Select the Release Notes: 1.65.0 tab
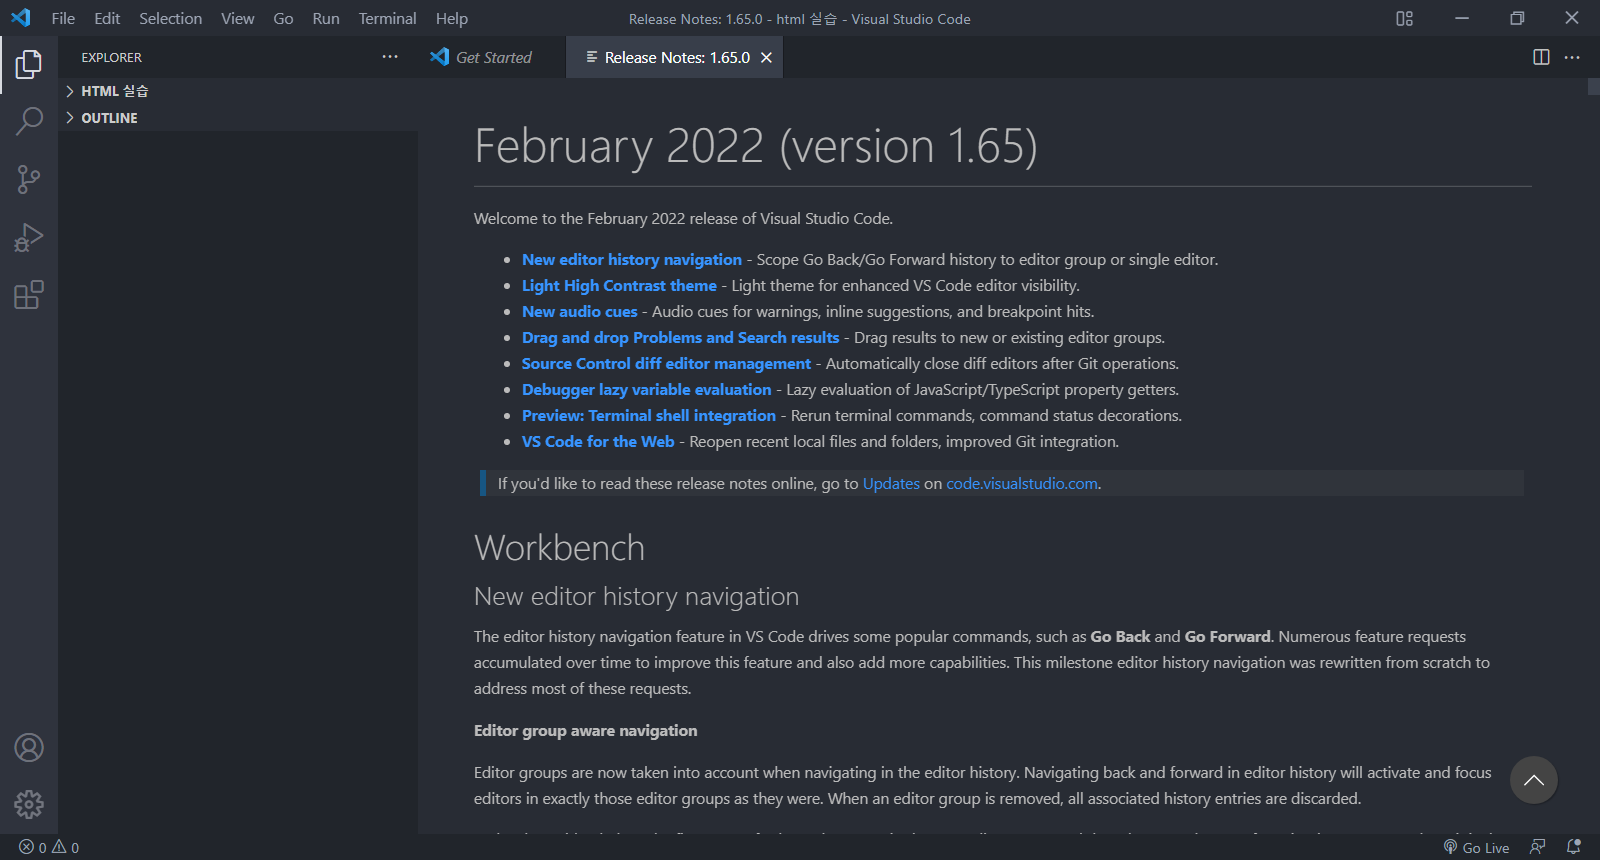This screenshot has height=860, width=1600. [676, 57]
